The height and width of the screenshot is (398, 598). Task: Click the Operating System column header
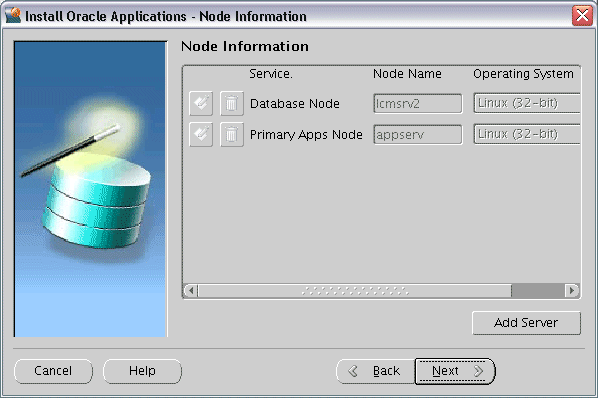click(x=523, y=74)
